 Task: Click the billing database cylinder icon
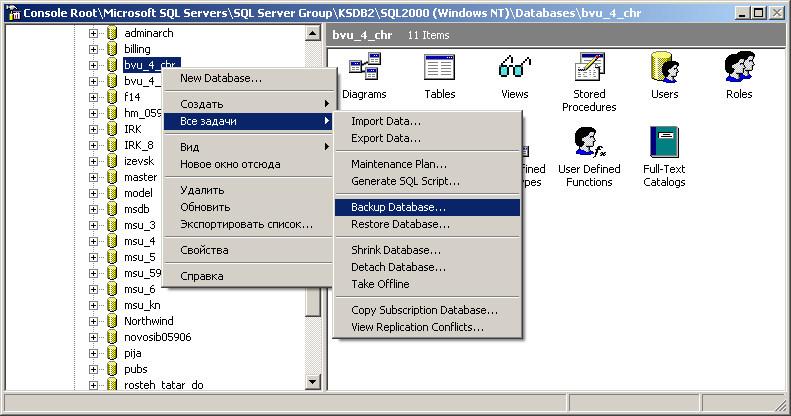pyautogui.click(x=112, y=49)
